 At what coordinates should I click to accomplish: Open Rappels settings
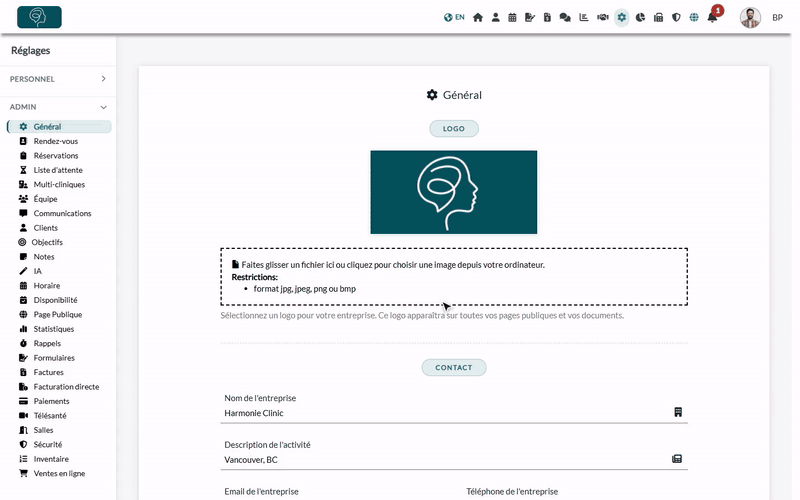pos(47,343)
